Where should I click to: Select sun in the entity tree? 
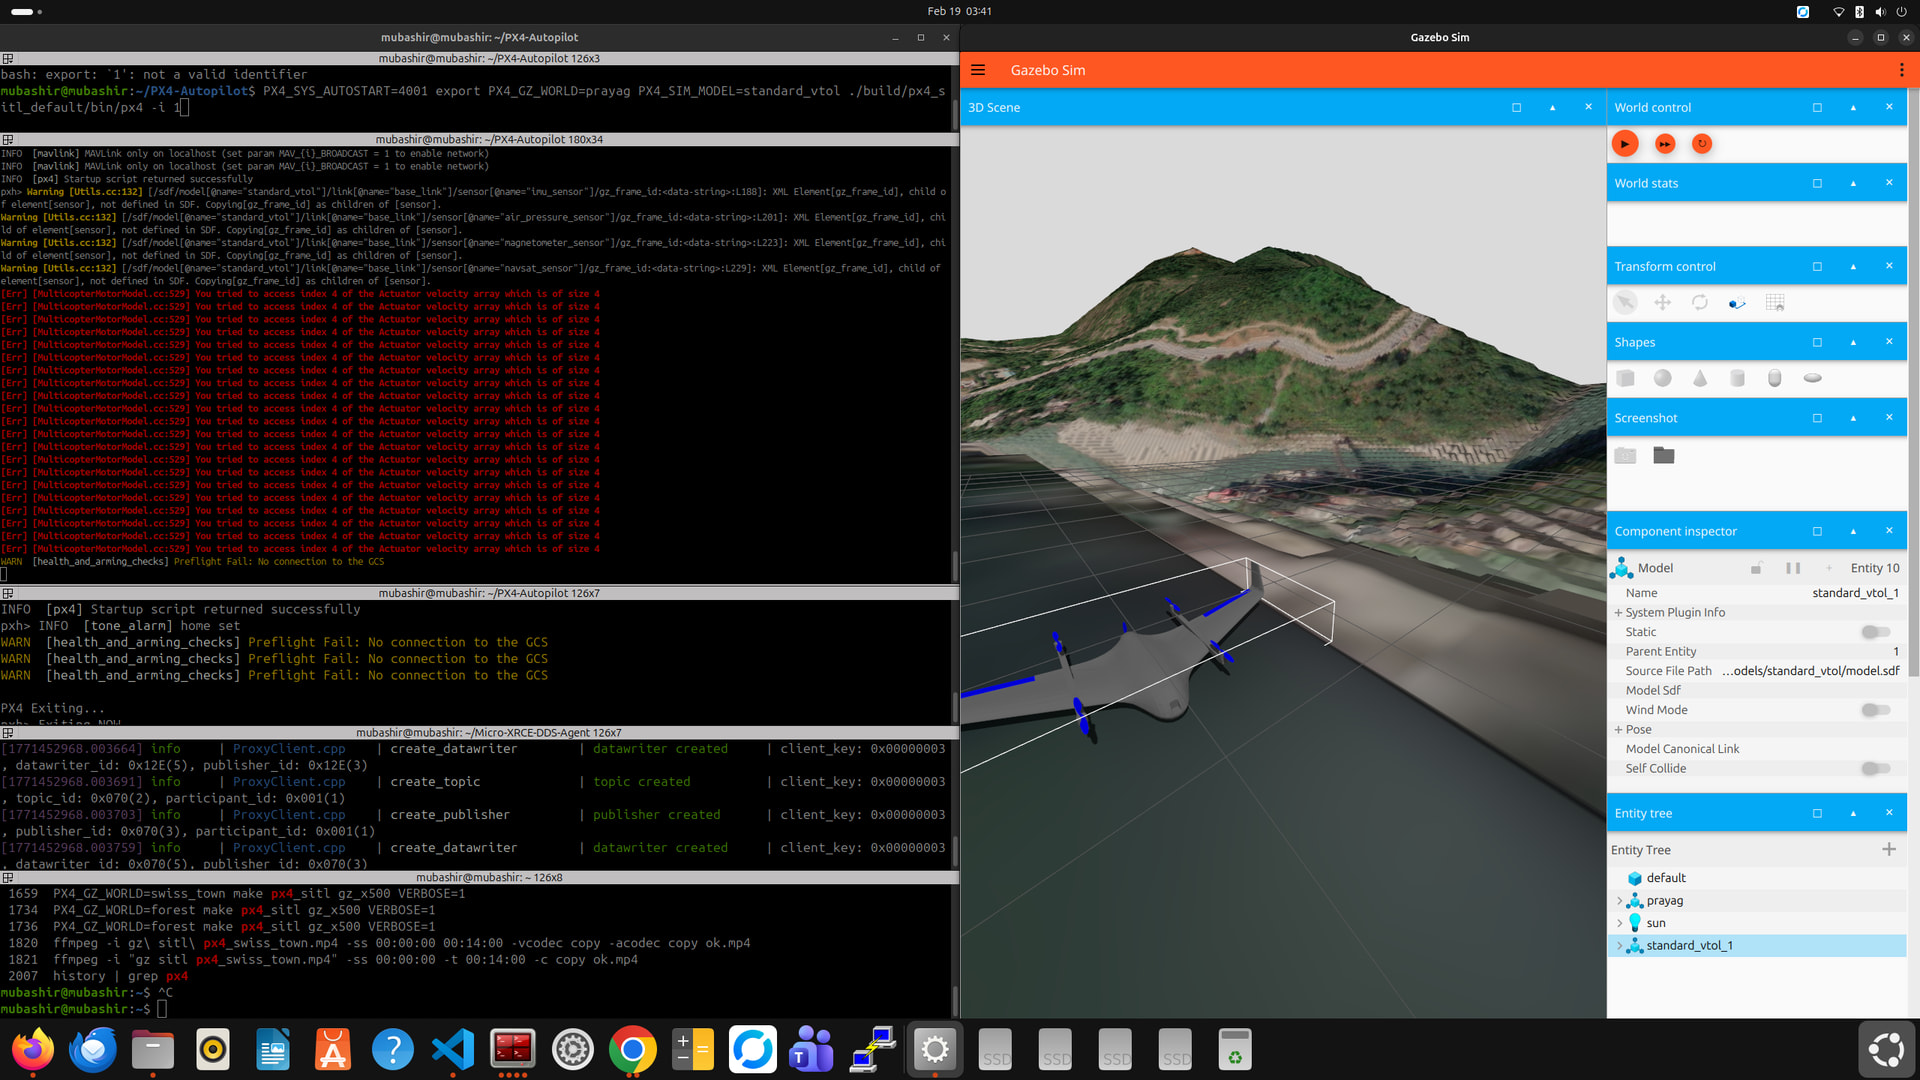coord(1656,923)
